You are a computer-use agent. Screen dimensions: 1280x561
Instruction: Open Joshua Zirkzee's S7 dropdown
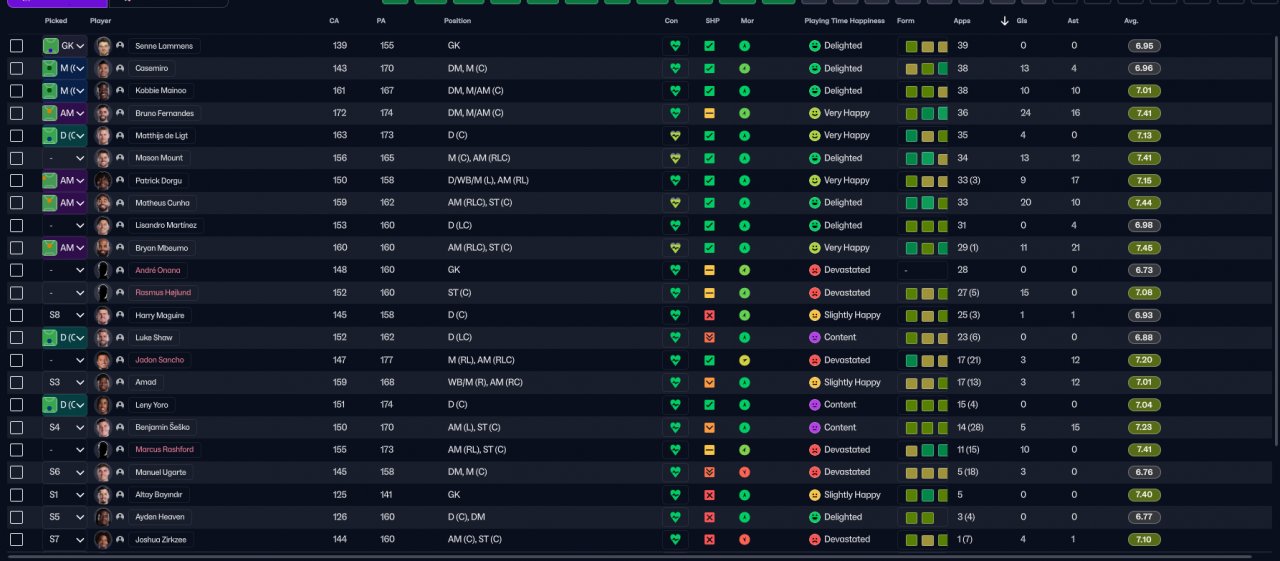pyautogui.click(x=65, y=539)
